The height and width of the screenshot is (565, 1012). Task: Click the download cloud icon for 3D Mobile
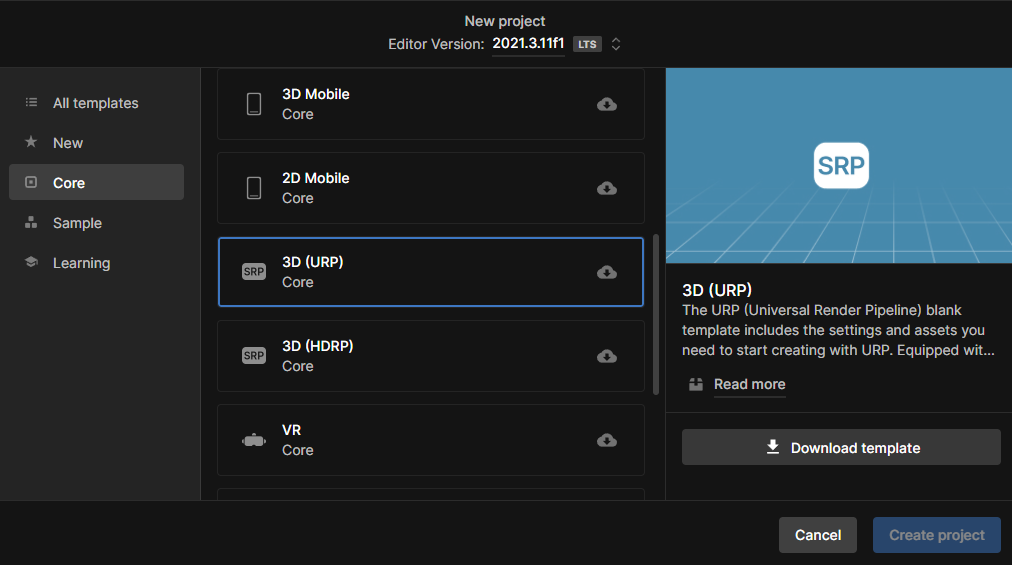tap(606, 104)
